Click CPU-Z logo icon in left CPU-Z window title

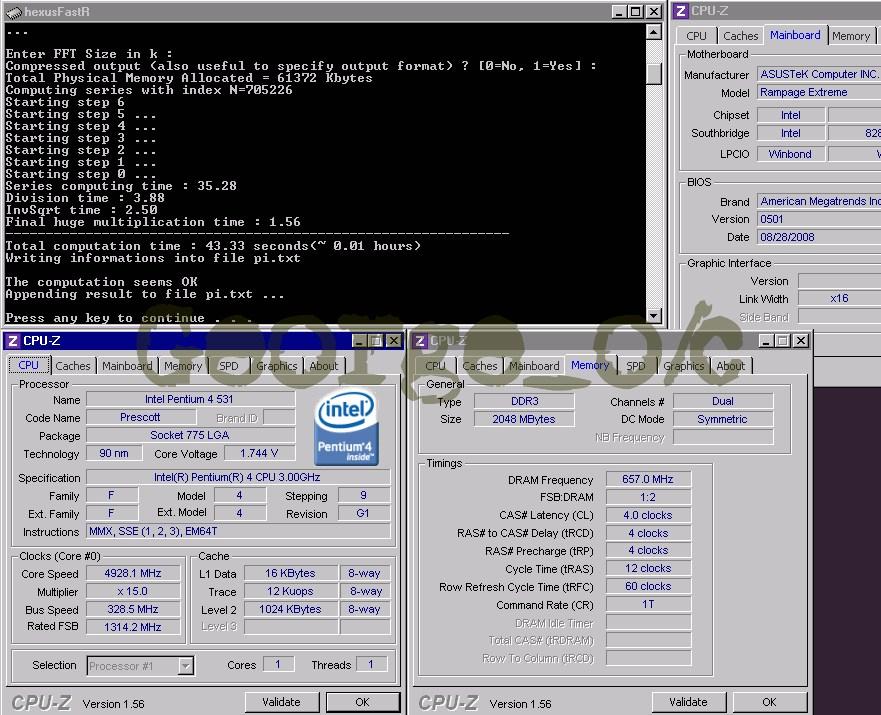coord(13,341)
